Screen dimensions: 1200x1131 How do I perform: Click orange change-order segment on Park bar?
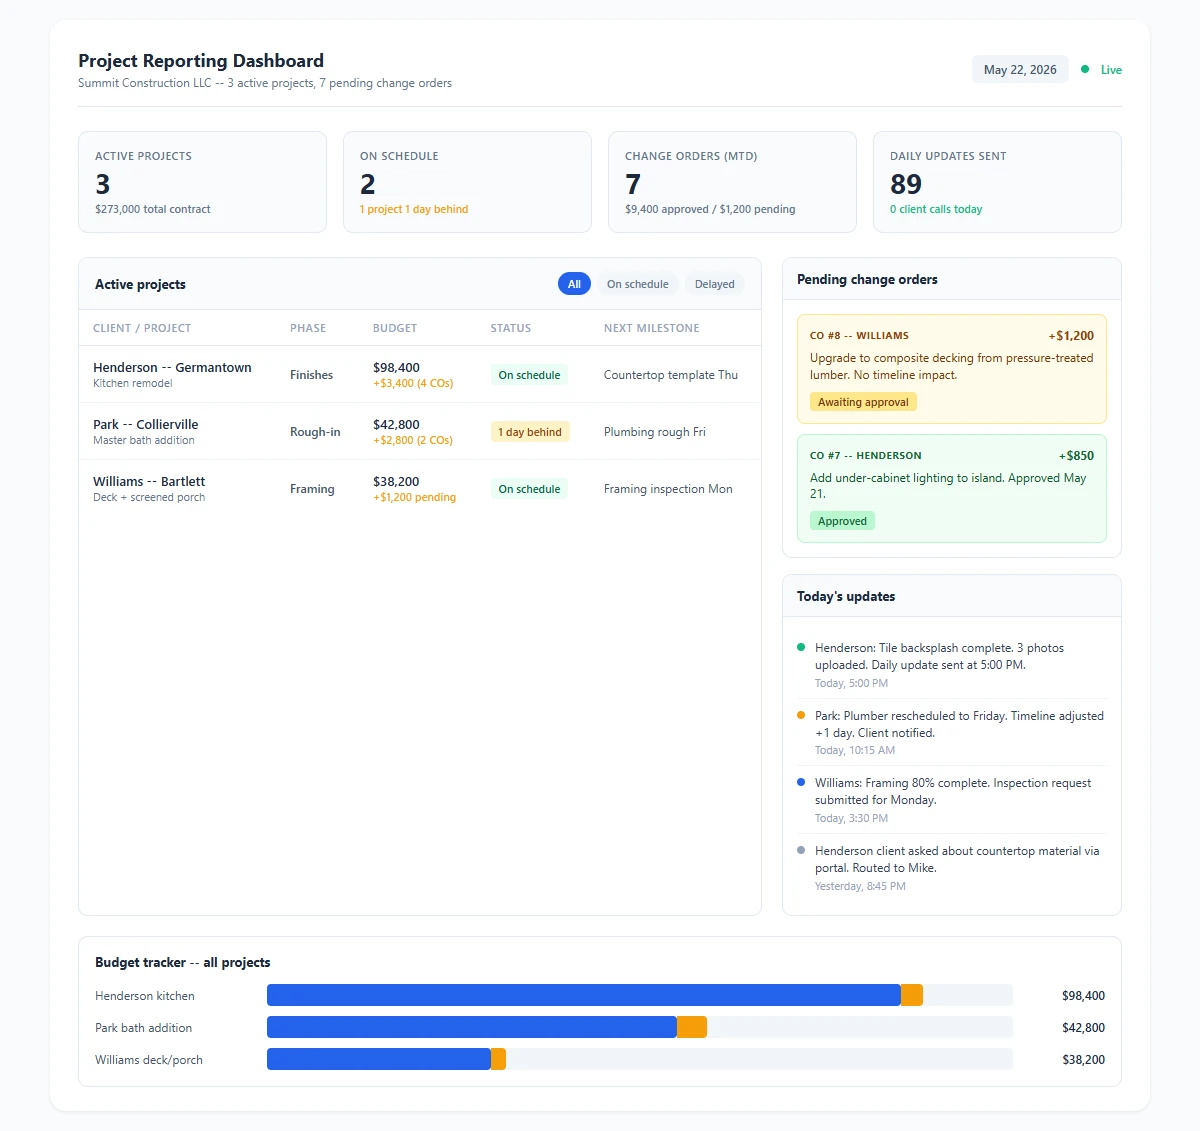[692, 1027]
